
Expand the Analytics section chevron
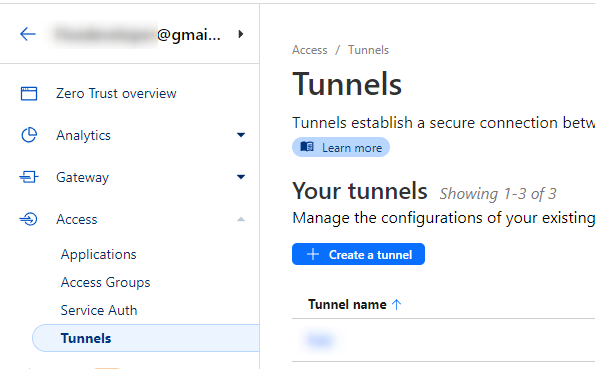(x=241, y=135)
